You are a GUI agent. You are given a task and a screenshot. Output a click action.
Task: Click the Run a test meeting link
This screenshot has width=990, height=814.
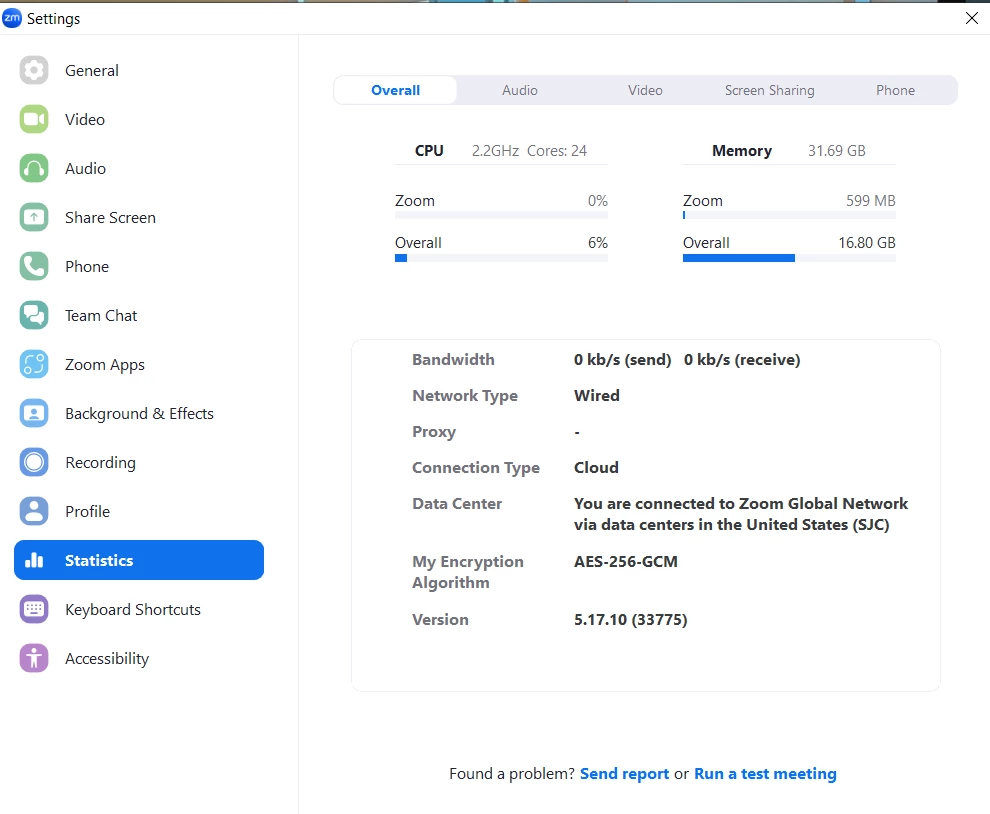[765, 774]
